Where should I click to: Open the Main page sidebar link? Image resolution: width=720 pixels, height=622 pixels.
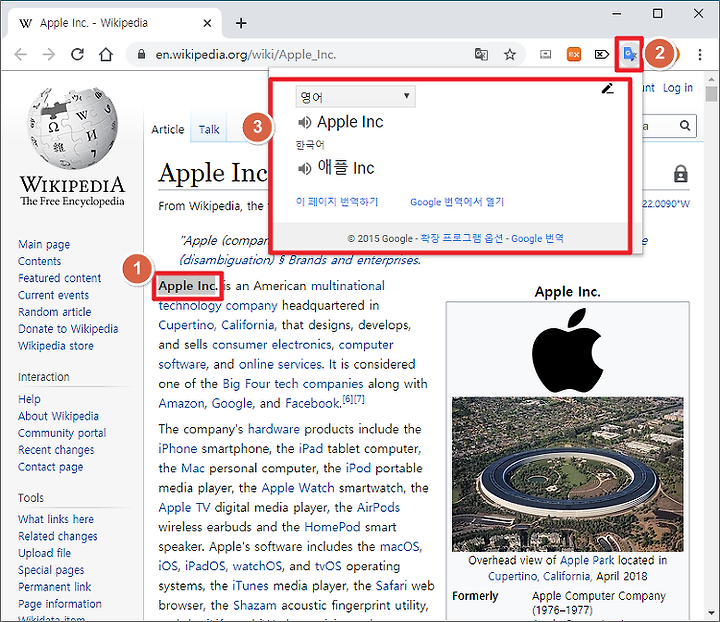[44, 244]
